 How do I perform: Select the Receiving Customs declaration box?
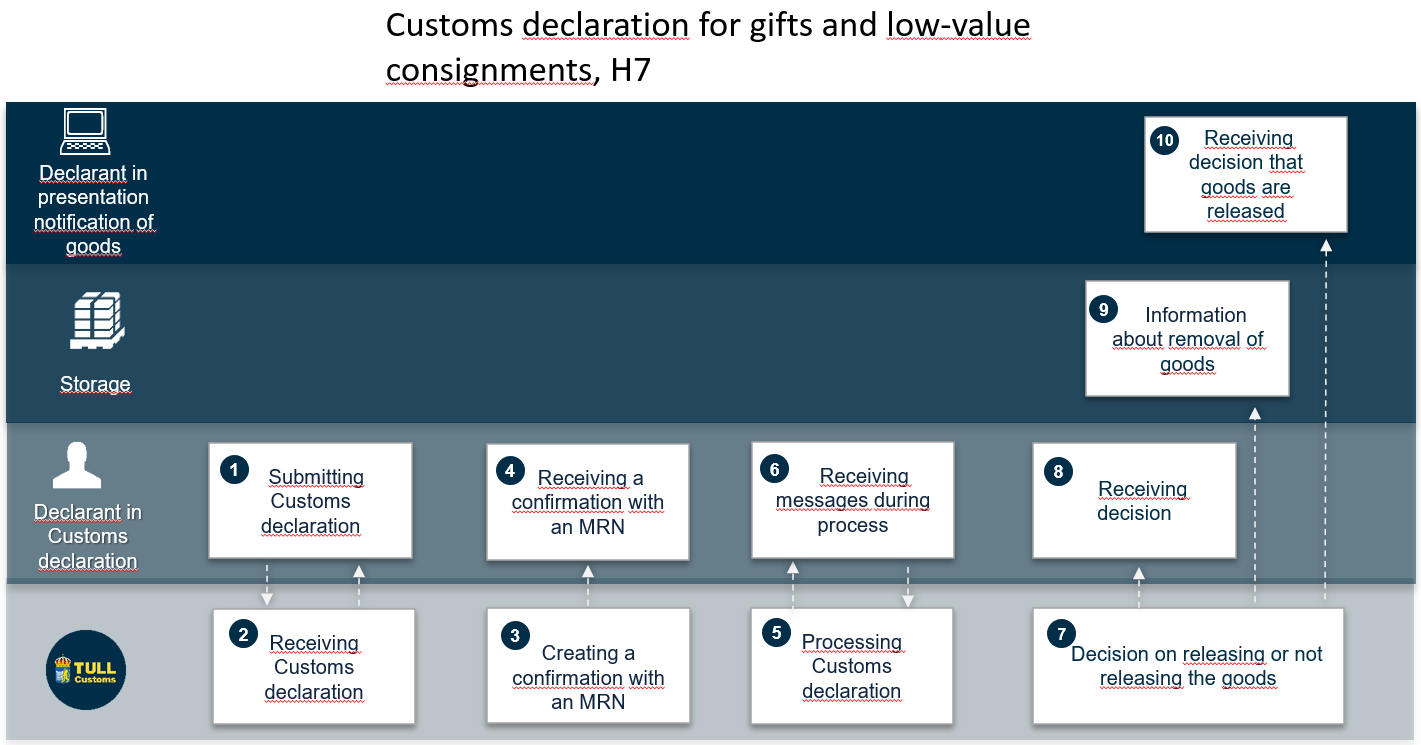click(x=314, y=666)
